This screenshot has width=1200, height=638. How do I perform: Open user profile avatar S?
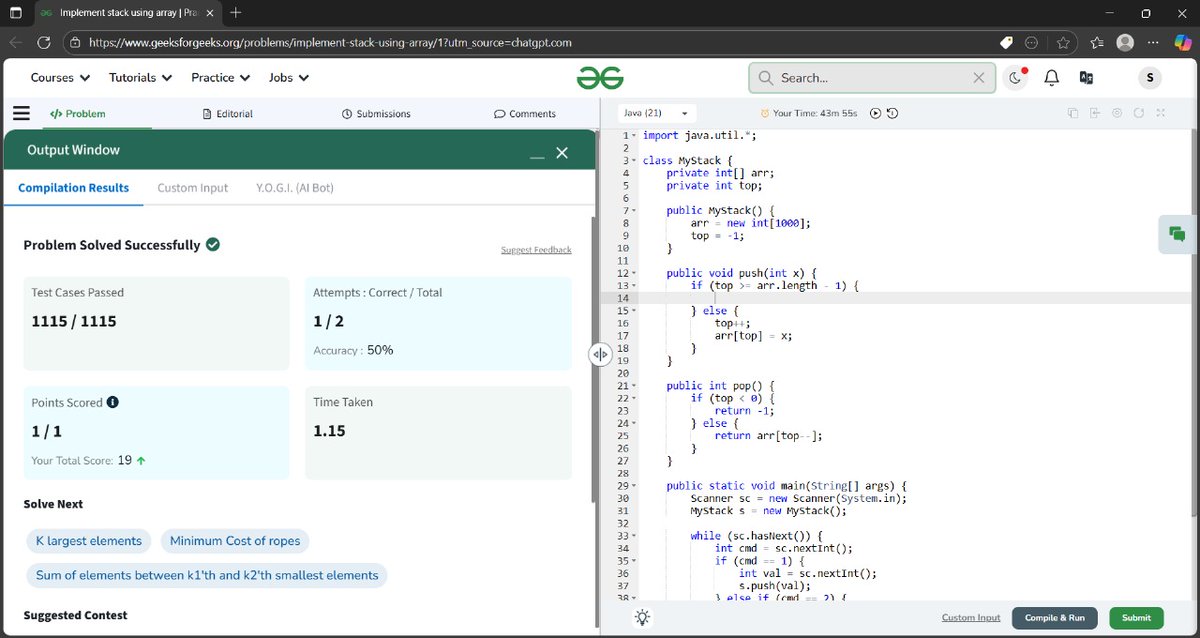click(1150, 78)
